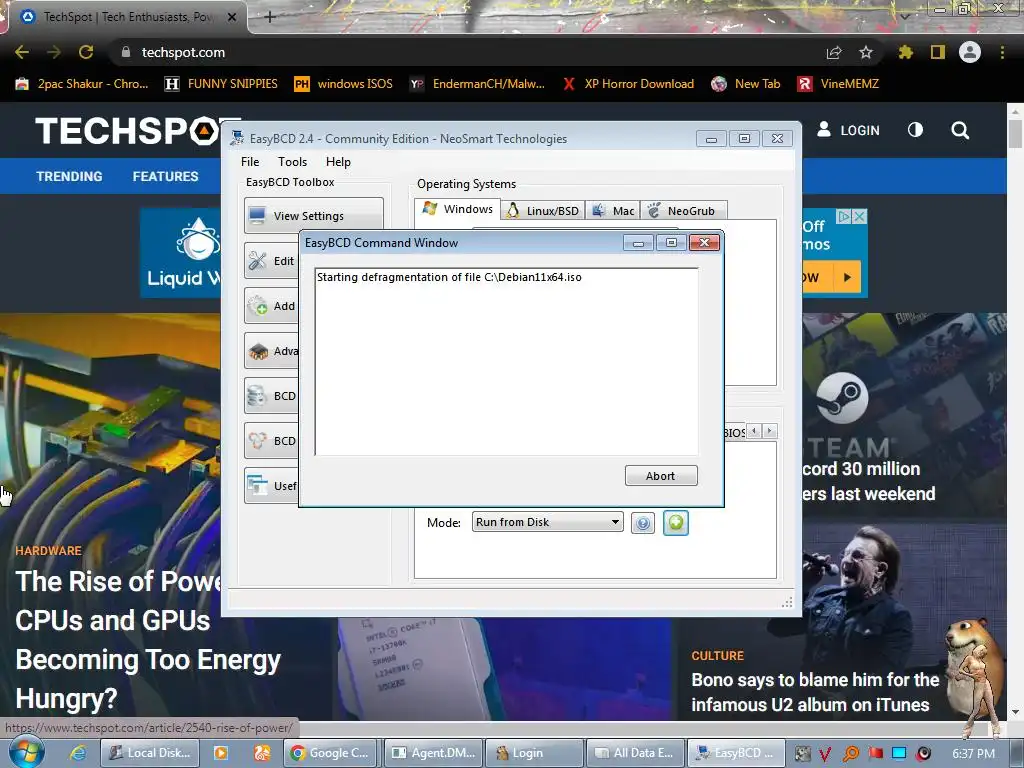
Task: Open the FUNNY SNIPPIES bookmark
Action: tap(221, 84)
